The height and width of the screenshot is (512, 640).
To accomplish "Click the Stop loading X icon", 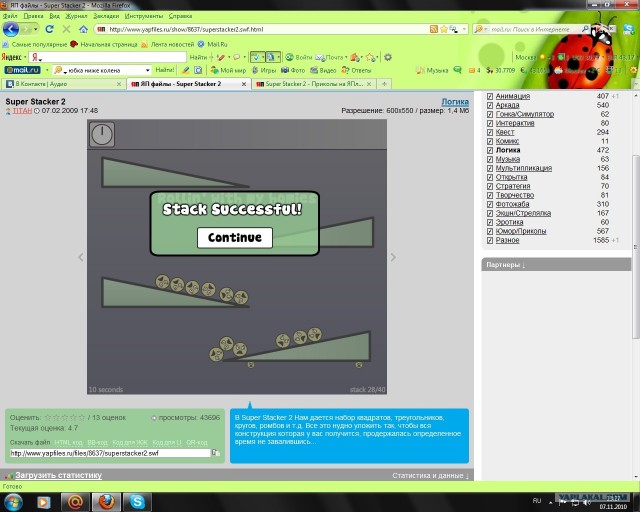I will point(66,29).
